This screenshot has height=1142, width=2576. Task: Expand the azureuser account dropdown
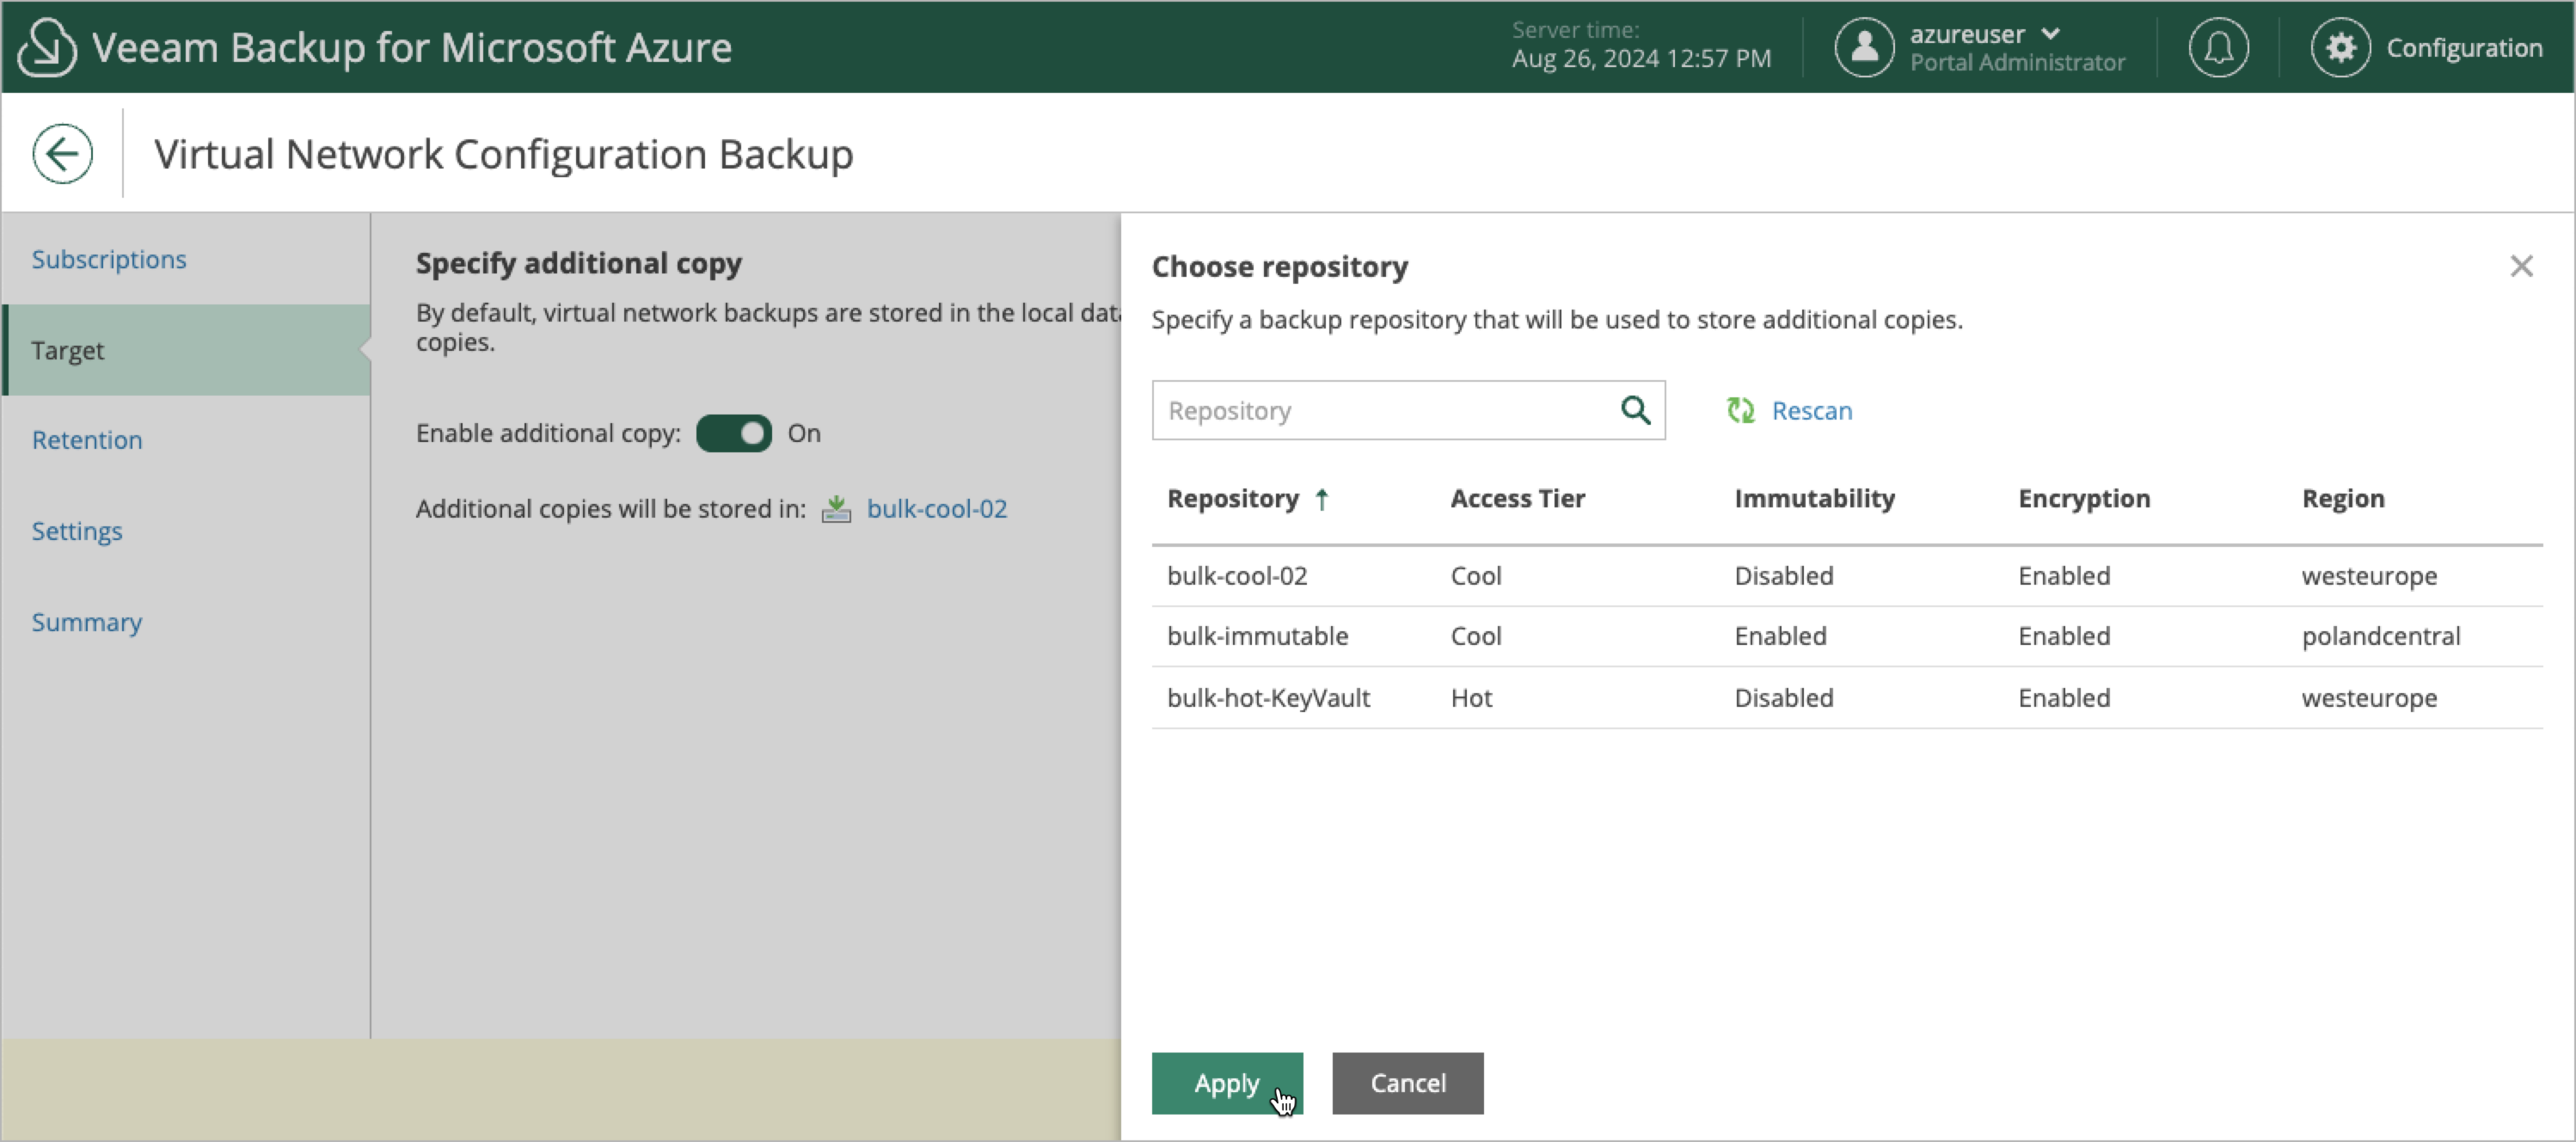[x=2050, y=33]
